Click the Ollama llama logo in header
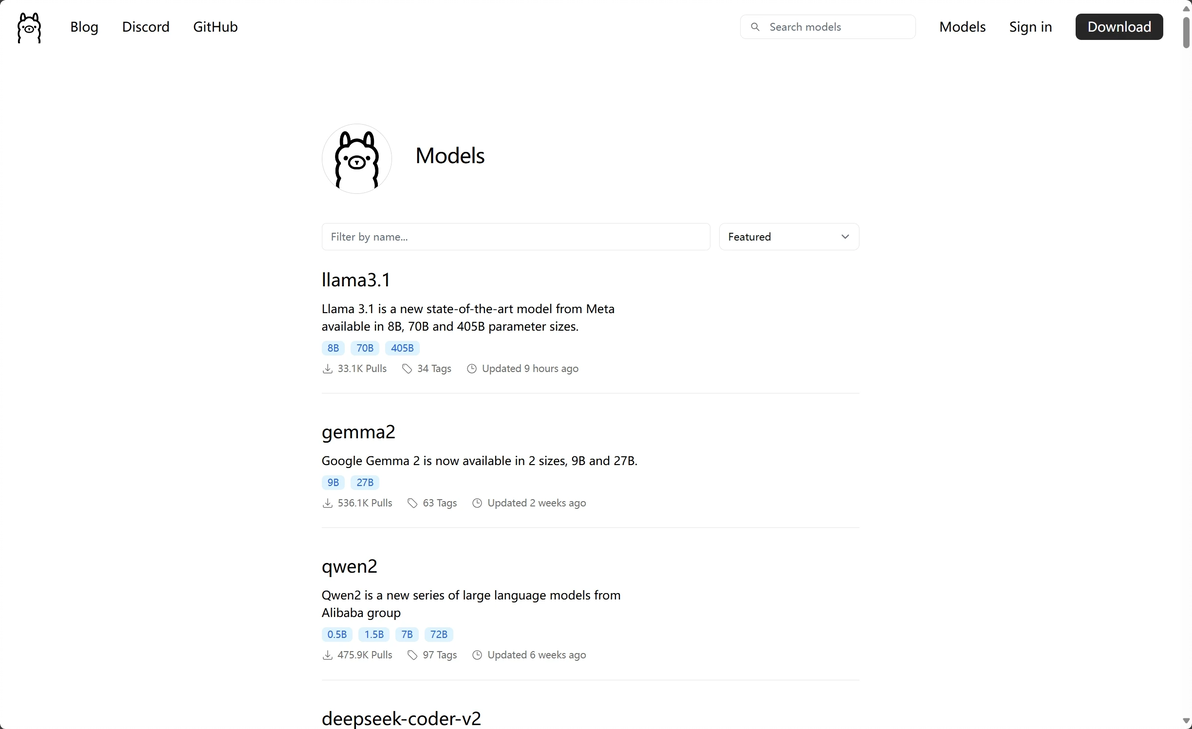Viewport: 1192px width, 729px height. tap(29, 27)
